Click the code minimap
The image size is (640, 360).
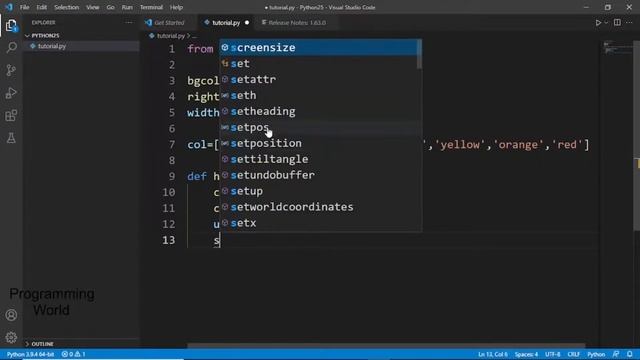click(x=617, y=48)
